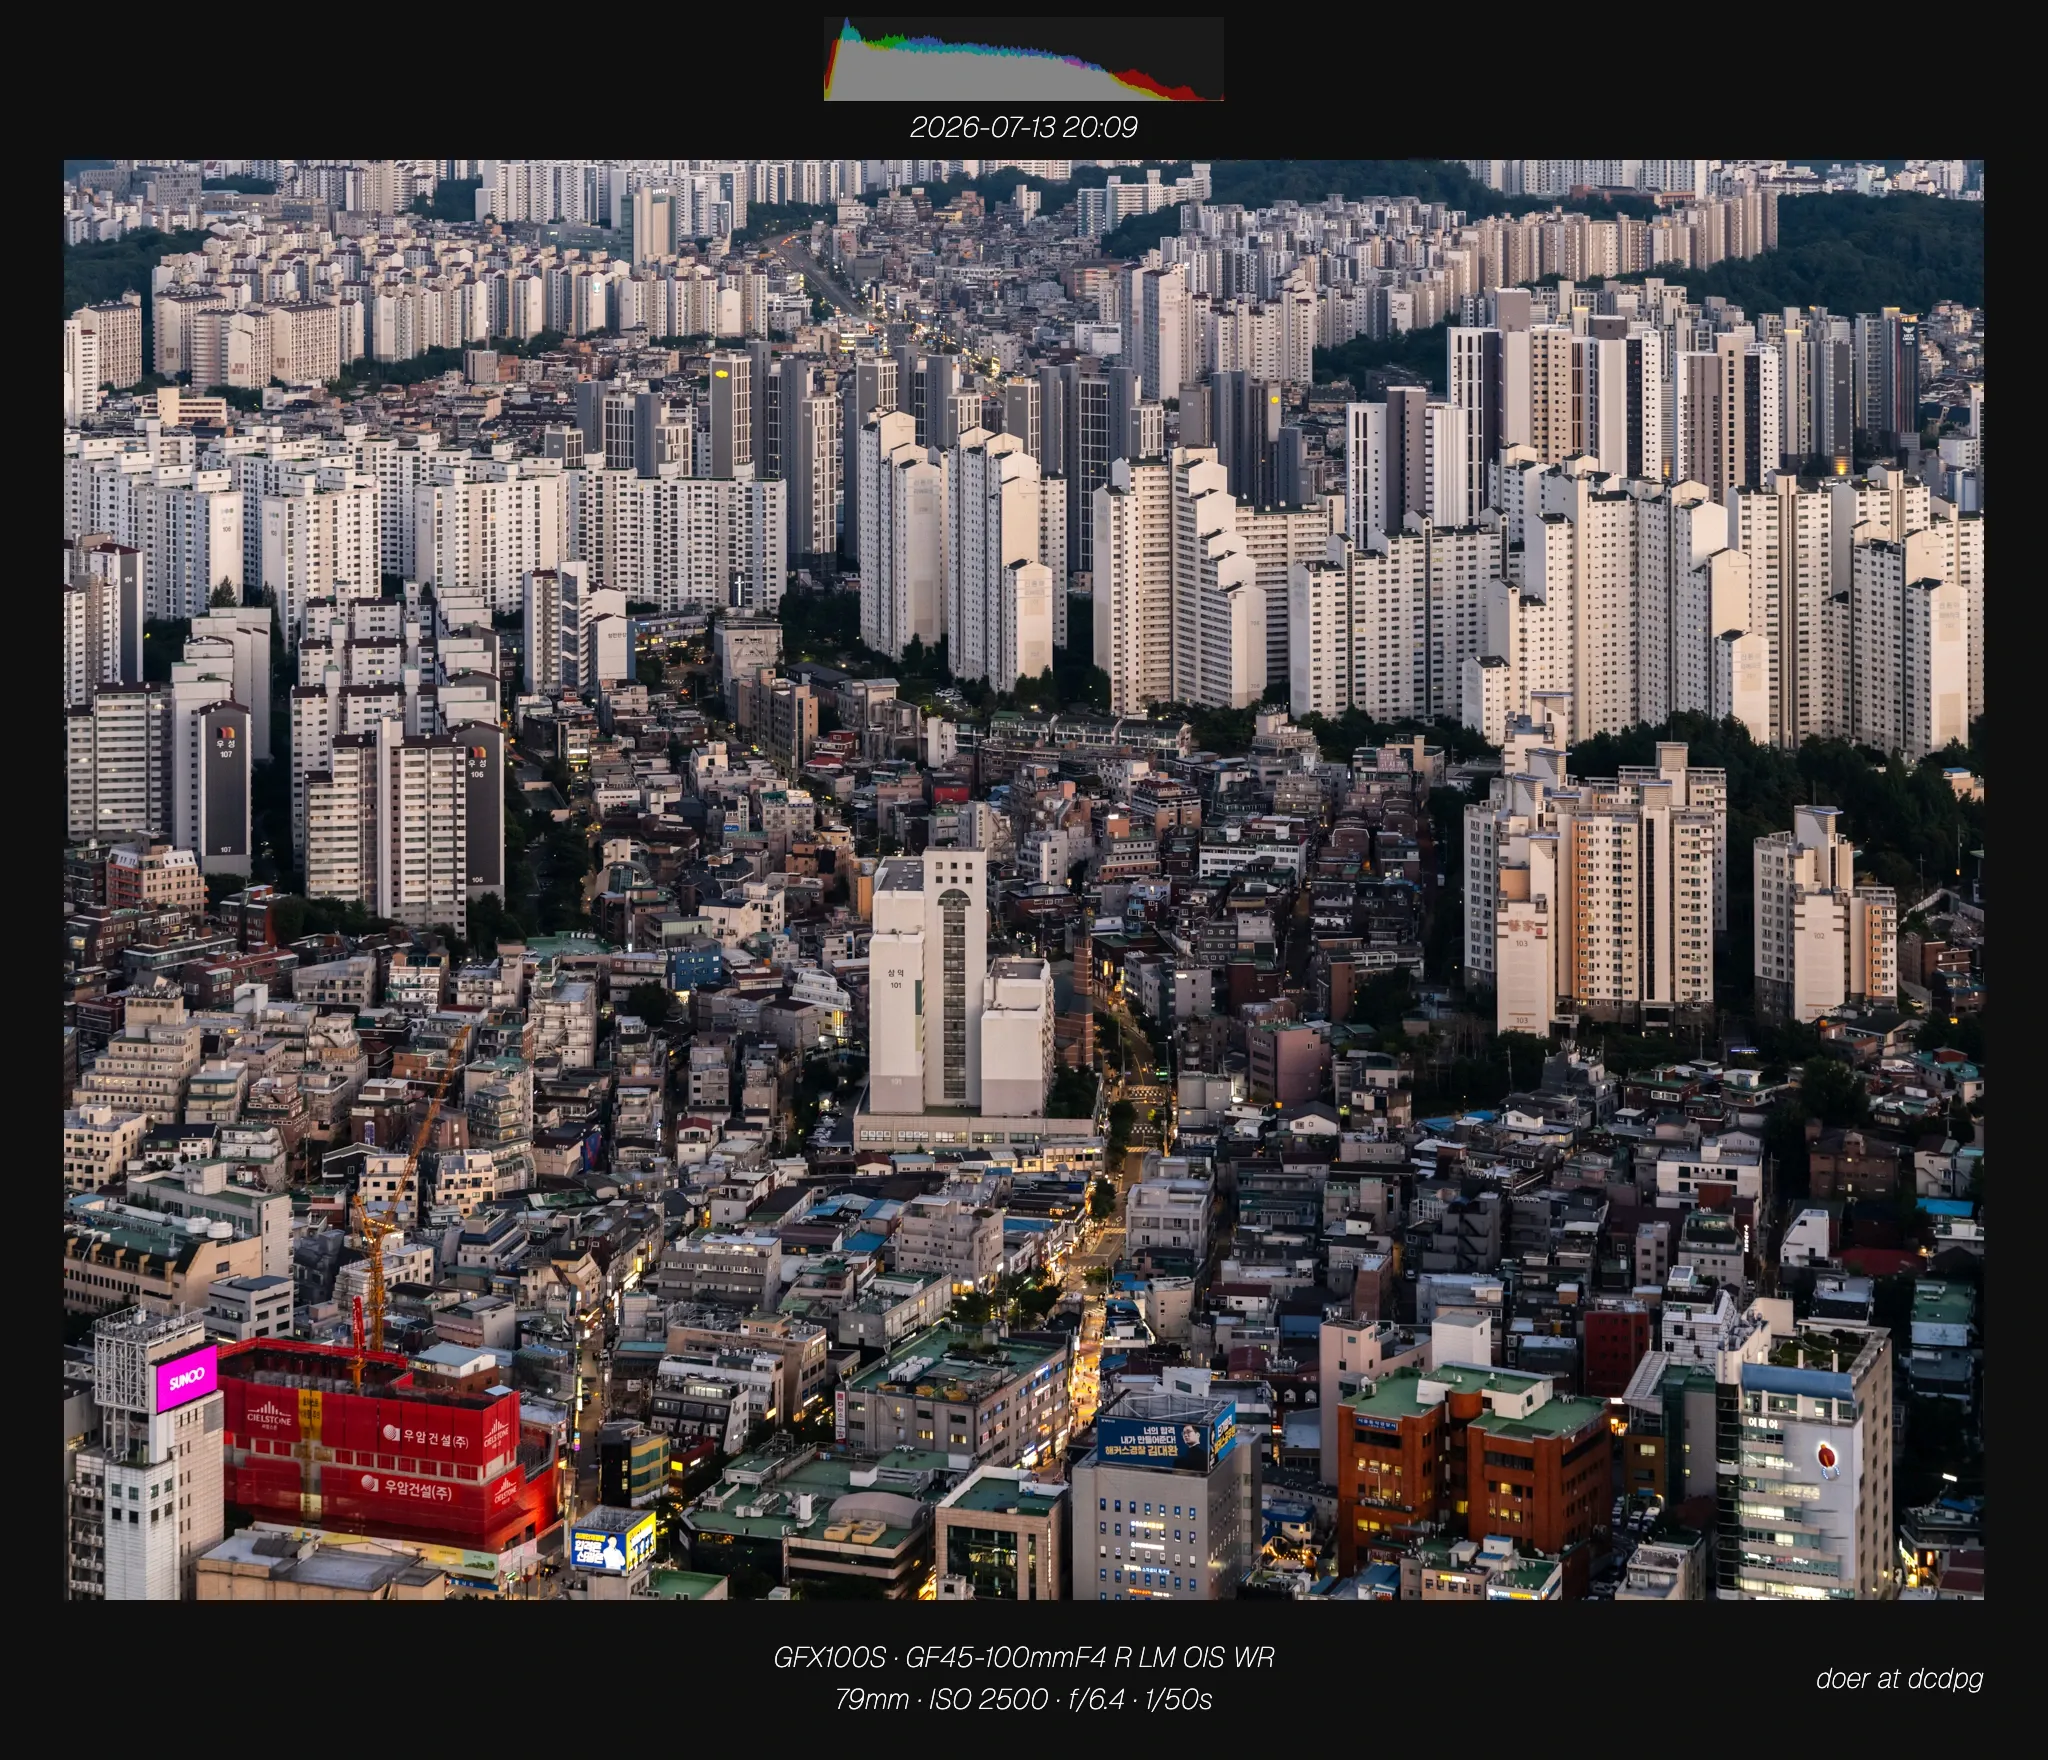Image resolution: width=2048 pixels, height=1760 pixels.
Task: Click the RGB histogram graph above the photo
Action: 1023,59
